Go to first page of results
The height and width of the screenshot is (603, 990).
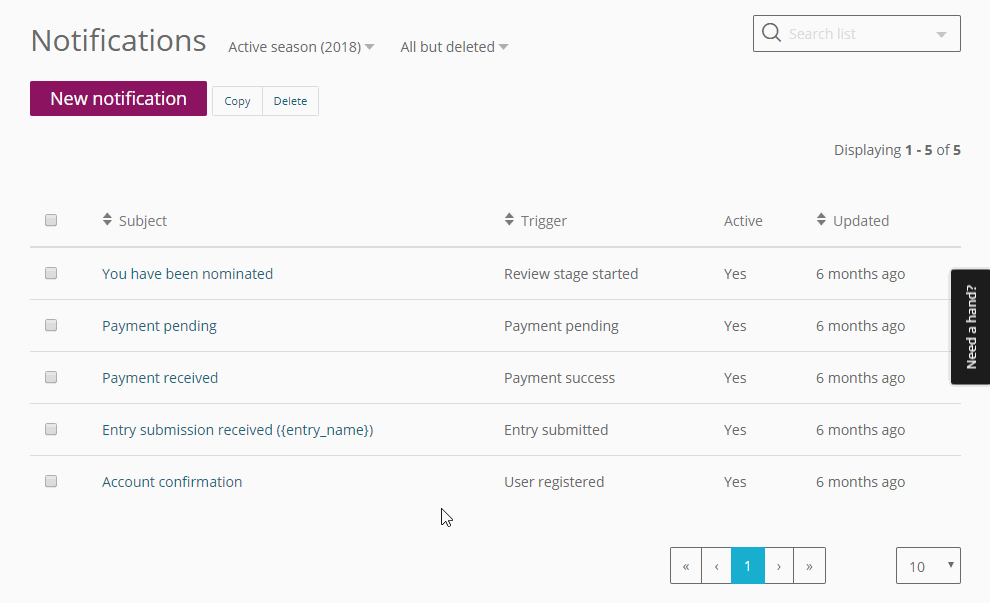686,566
